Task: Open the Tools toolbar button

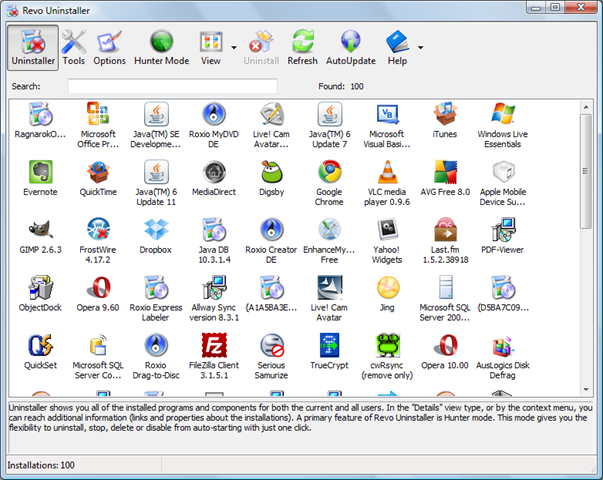Action: 74,48
